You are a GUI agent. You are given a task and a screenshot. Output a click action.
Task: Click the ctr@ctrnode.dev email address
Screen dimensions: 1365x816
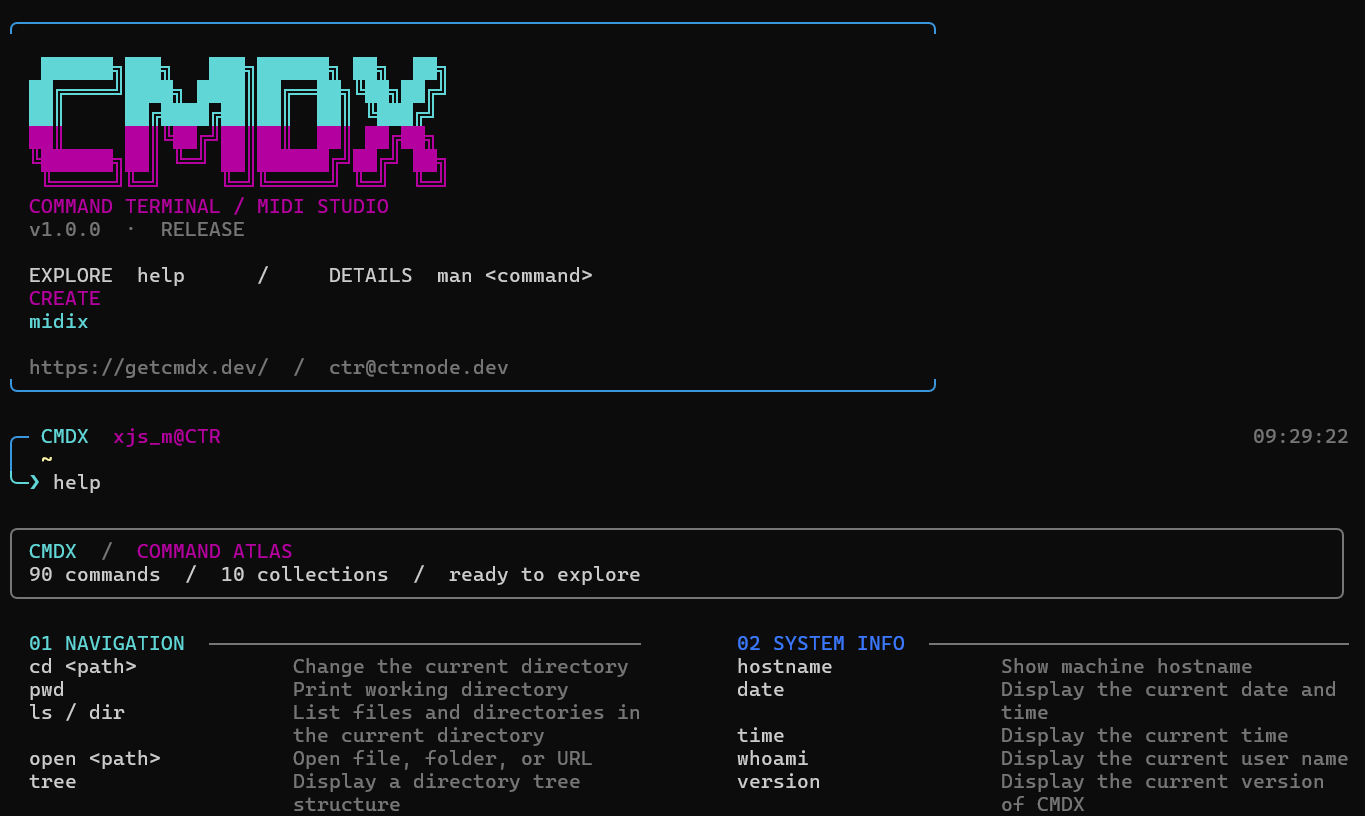419,367
